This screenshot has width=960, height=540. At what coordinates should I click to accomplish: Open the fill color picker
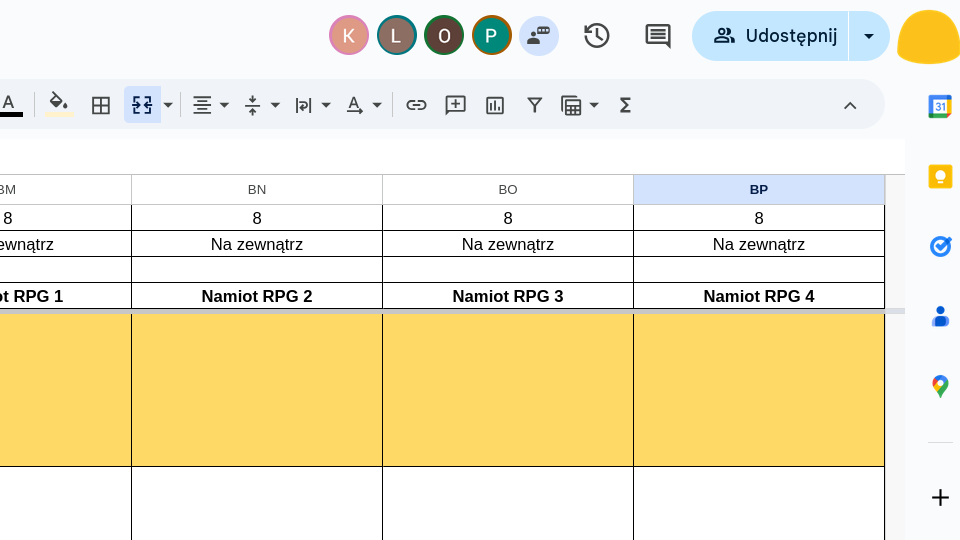pos(59,104)
